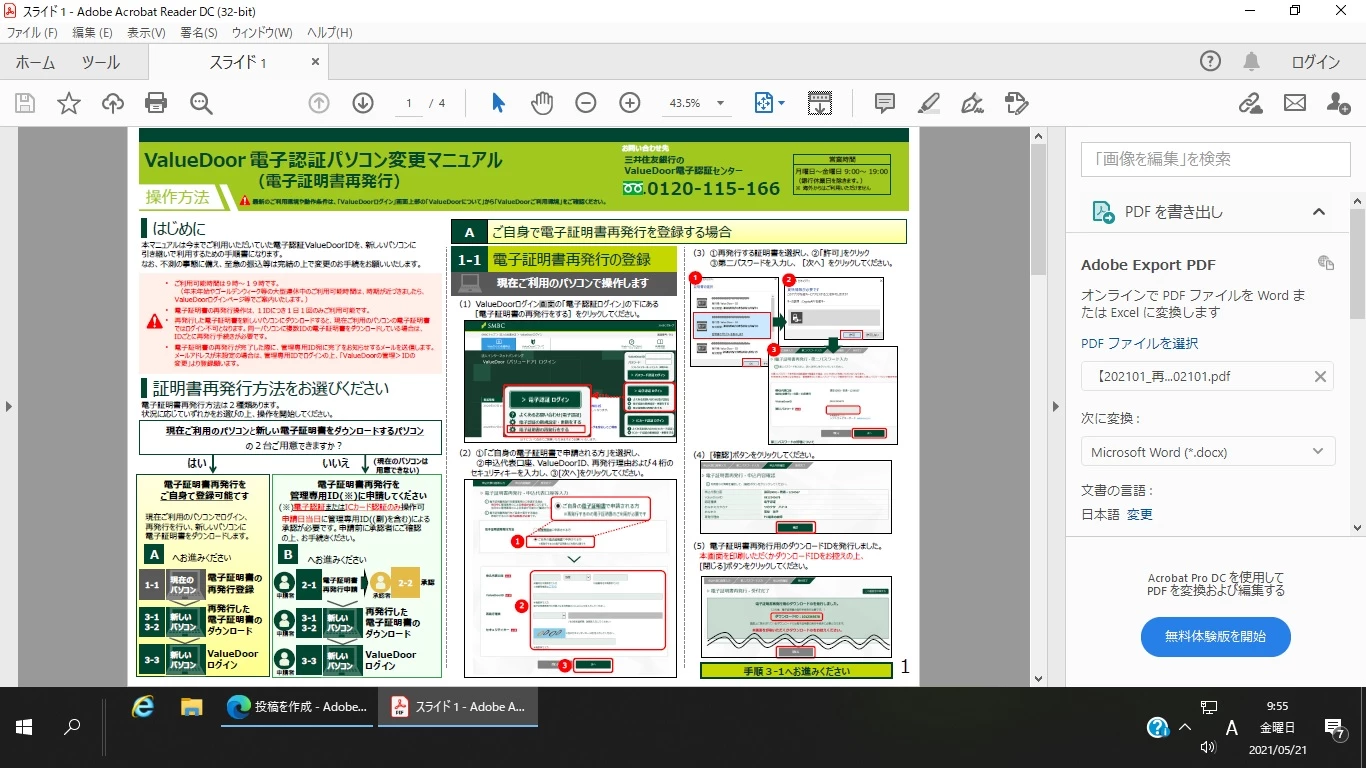The width and height of the screenshot is (1366, 768).
Task: Switch to the ホーム tab
Action: (35, 62)
